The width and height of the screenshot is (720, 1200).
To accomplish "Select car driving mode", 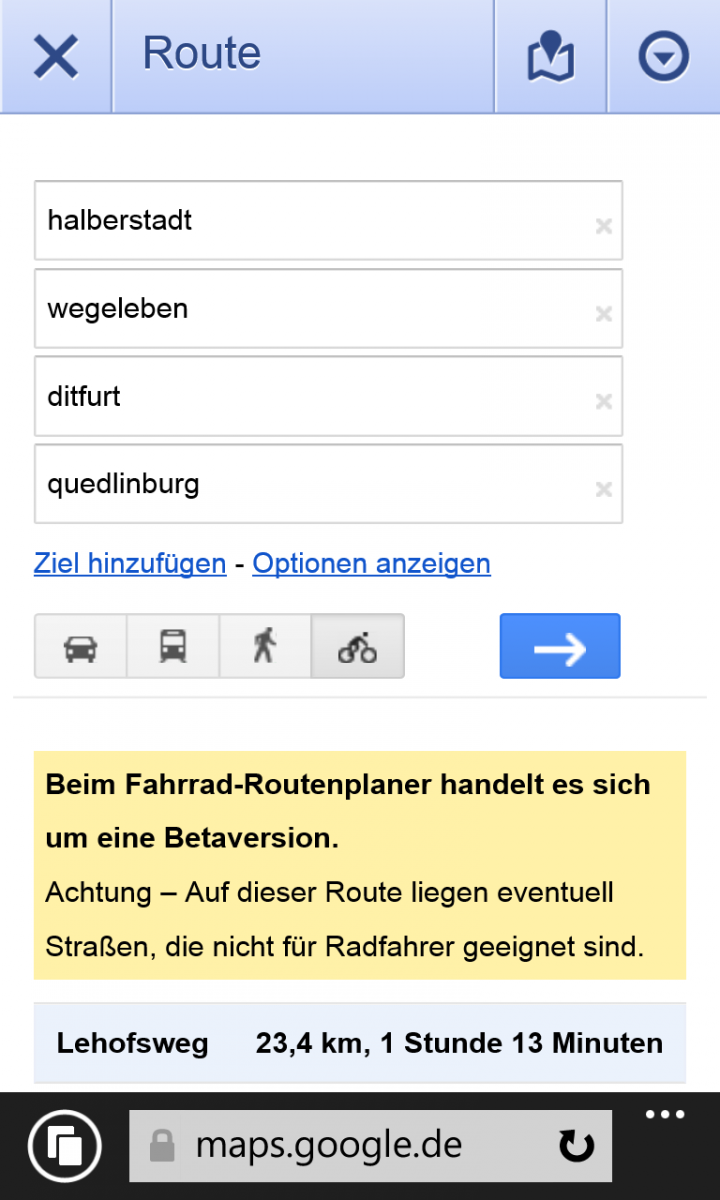I will pos(81,646).
